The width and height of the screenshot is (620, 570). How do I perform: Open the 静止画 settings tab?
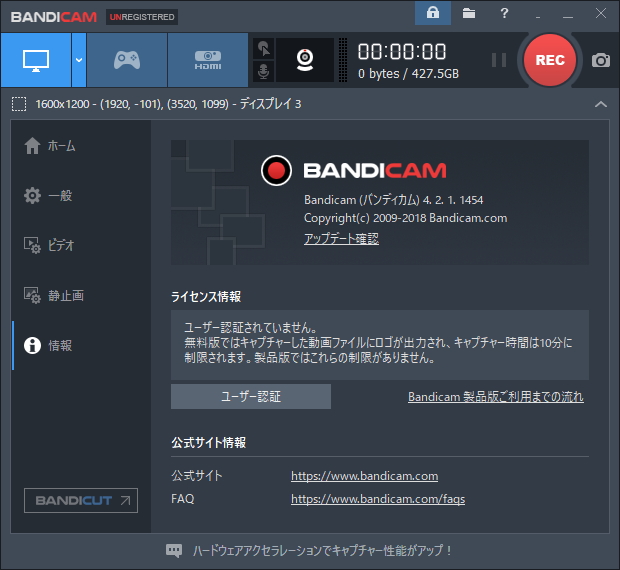[54, 295]
